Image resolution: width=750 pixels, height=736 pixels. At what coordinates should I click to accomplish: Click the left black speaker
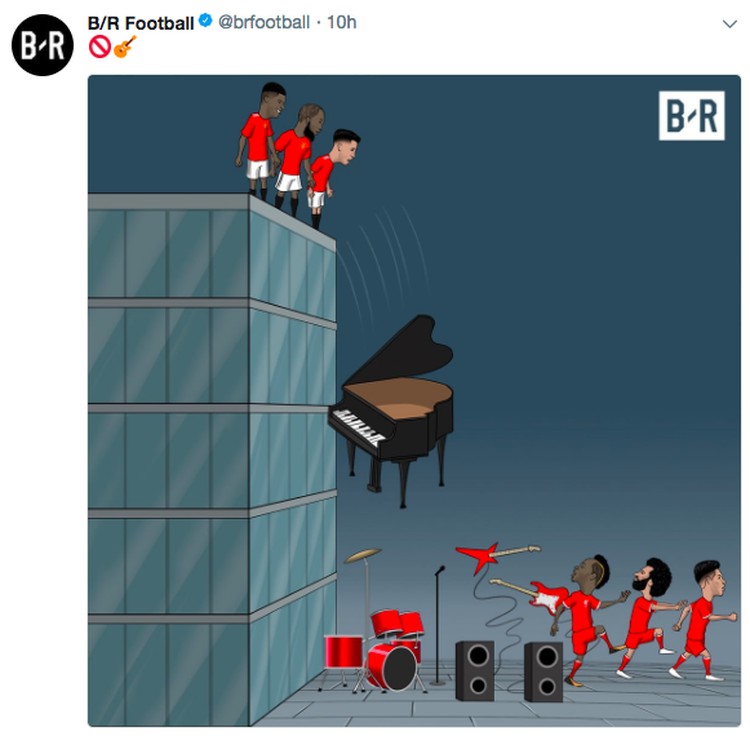(x=474, y=670)
